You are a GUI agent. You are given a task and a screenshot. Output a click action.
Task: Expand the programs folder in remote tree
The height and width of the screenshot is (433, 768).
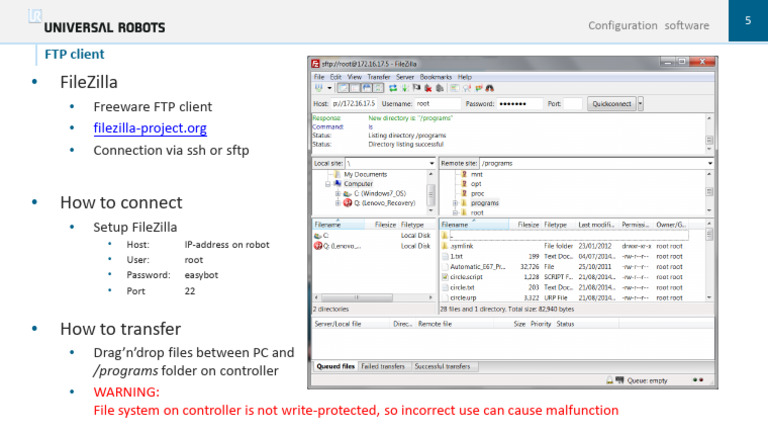(x=455, y=203)
